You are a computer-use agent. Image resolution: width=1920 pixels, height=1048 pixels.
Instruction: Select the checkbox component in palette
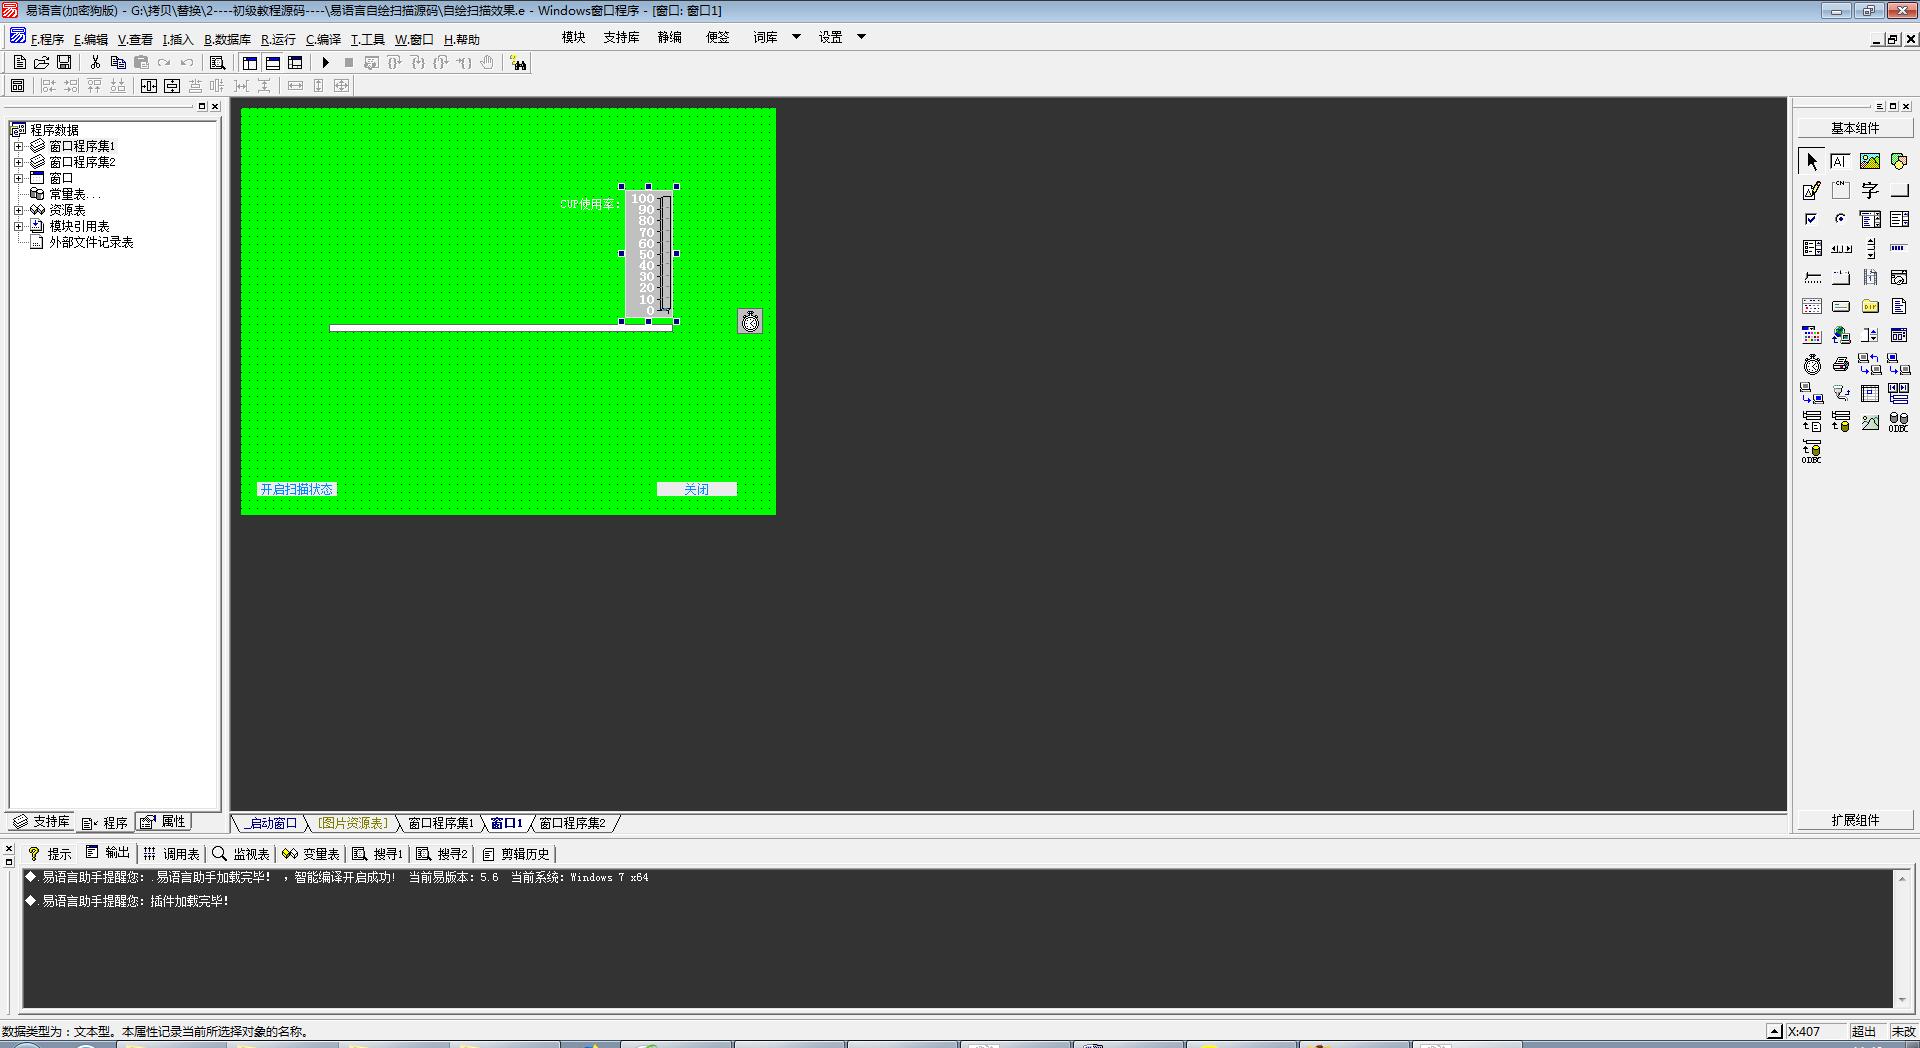coord(1812,219)
